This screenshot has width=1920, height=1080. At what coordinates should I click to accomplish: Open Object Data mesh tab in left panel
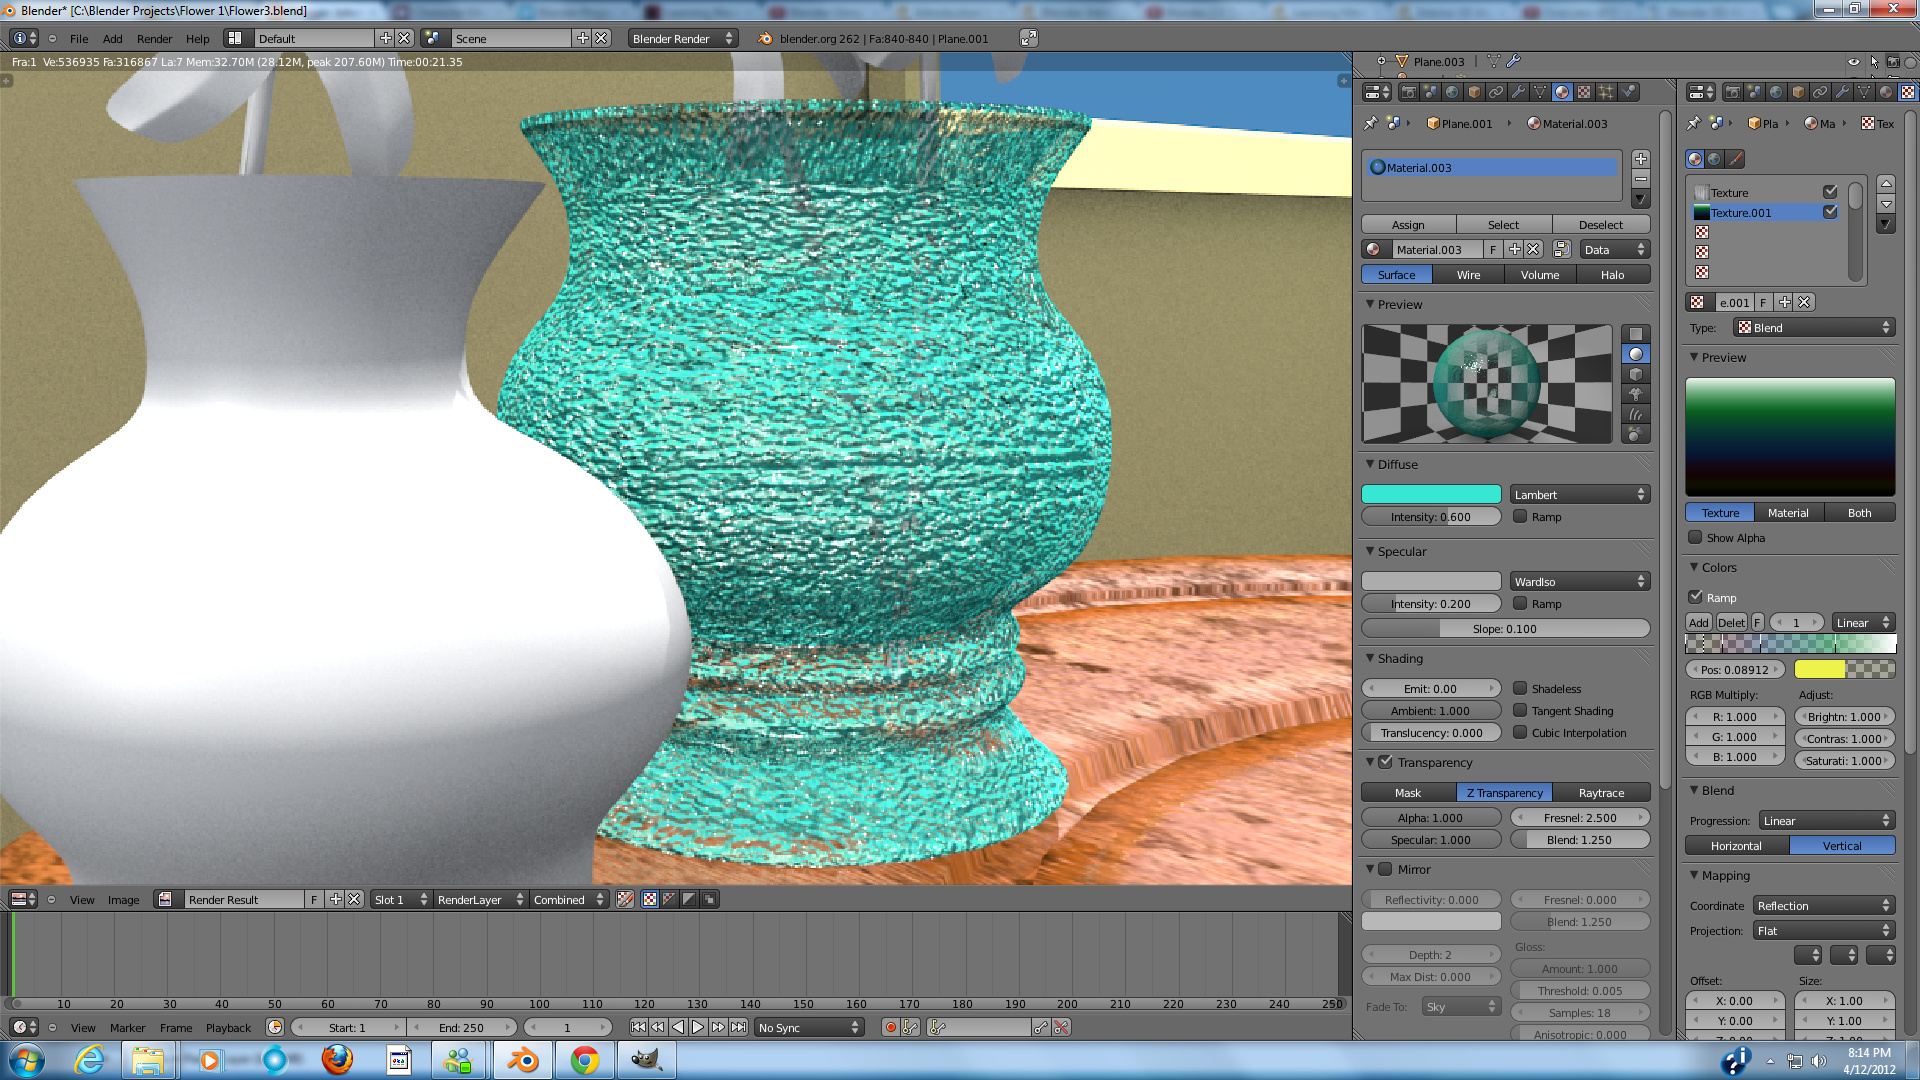tap(1540, 92)
